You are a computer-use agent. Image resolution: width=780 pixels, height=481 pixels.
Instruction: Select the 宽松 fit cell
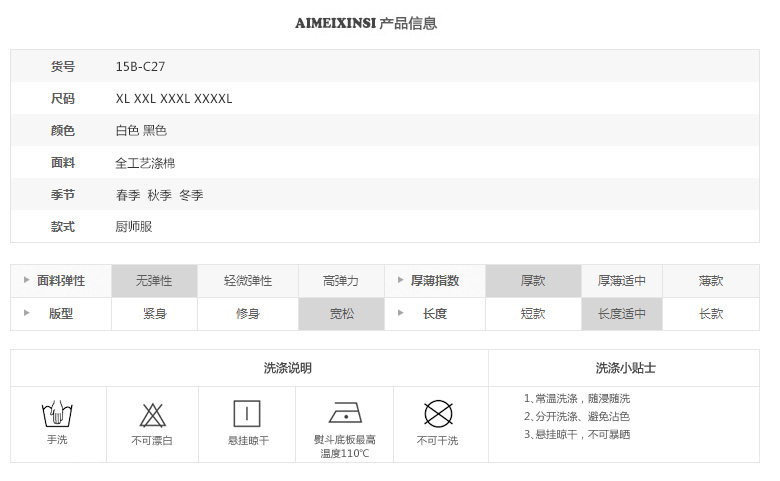tap(341, 314)
